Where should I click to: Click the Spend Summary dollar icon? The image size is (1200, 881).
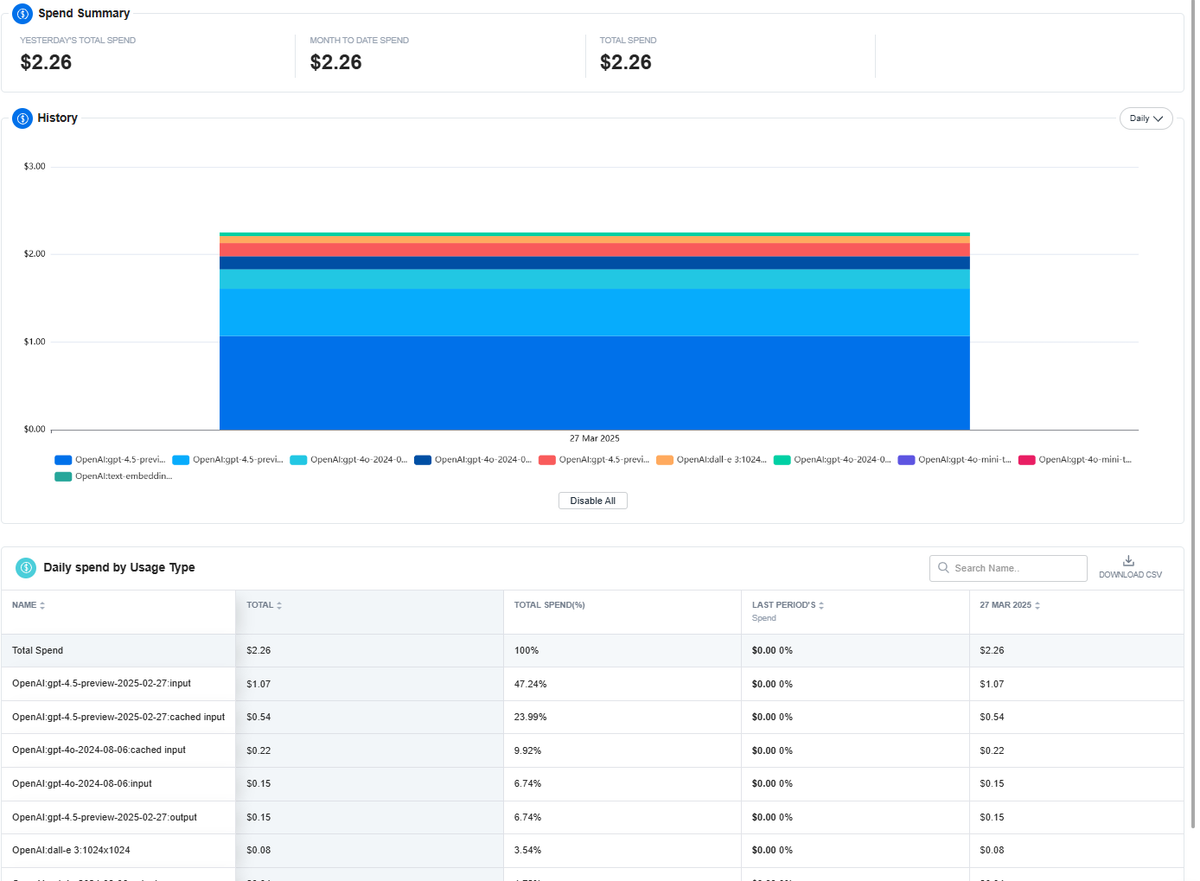22,14
